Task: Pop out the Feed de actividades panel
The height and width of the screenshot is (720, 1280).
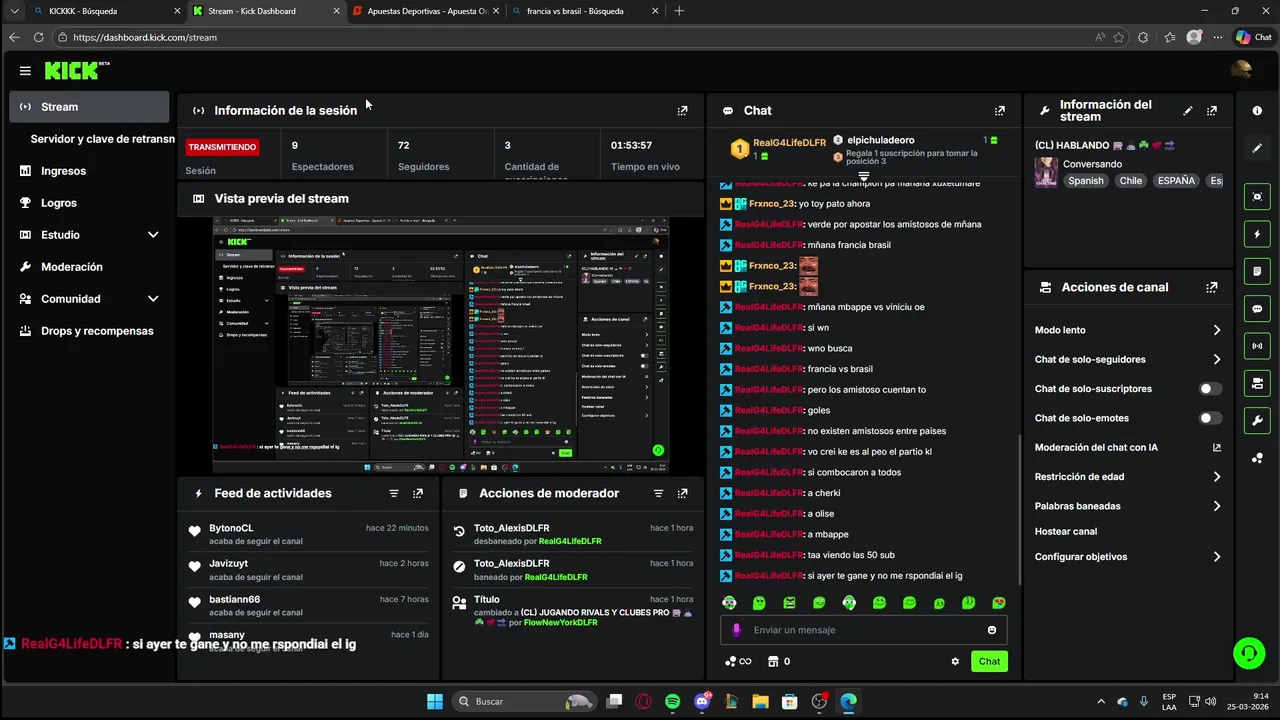Action: [x=418, y=494]
